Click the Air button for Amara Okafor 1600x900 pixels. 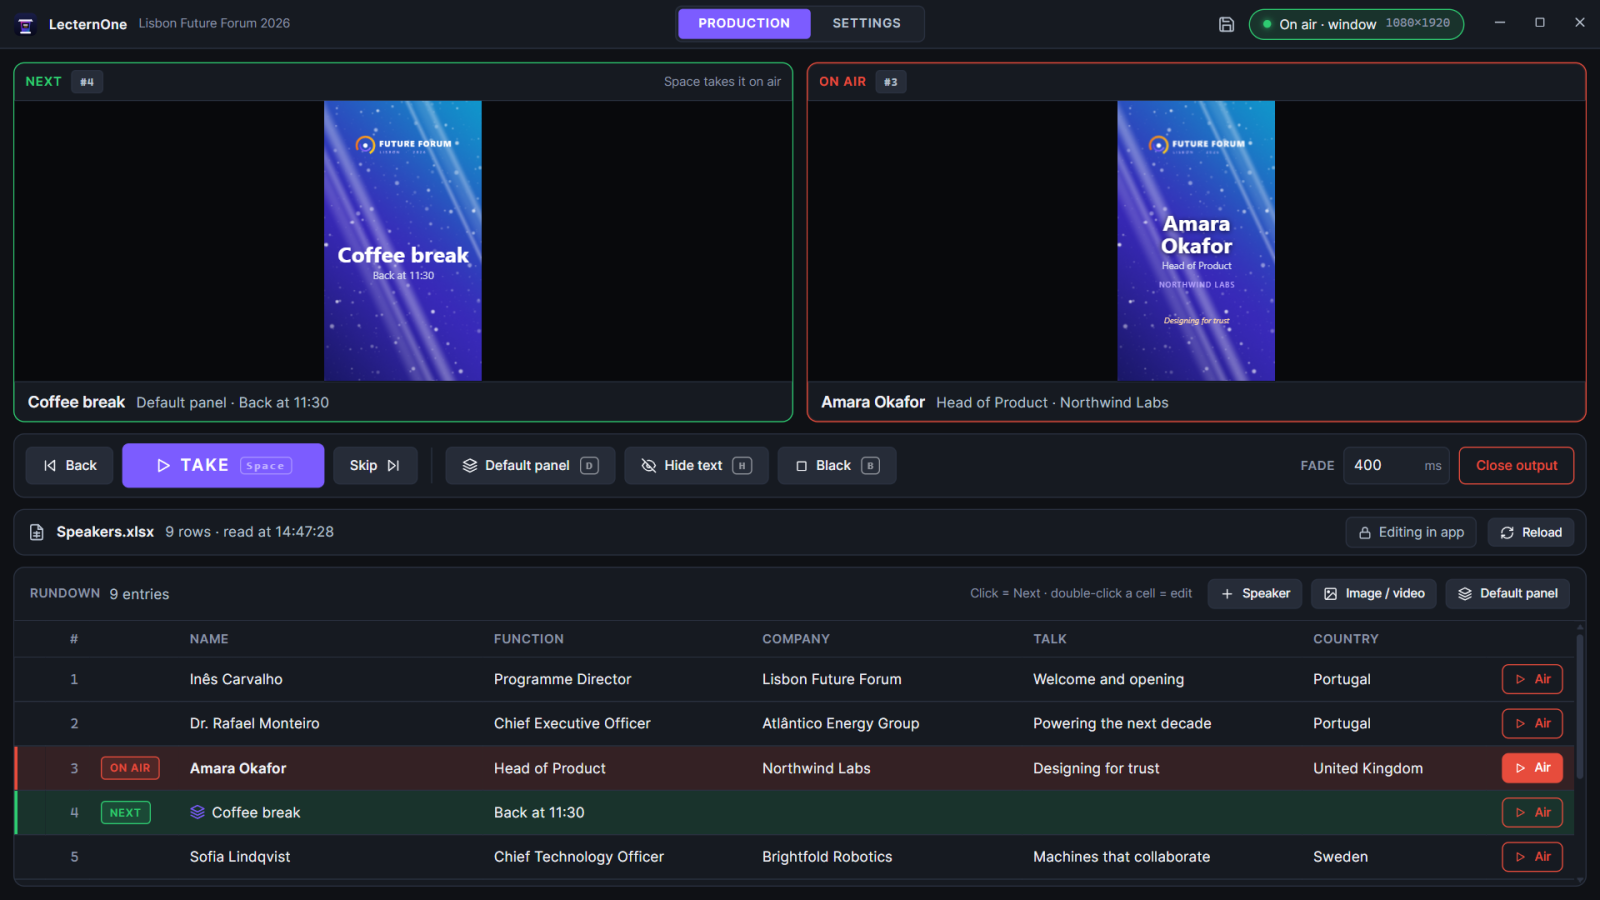pos(1532,768)
